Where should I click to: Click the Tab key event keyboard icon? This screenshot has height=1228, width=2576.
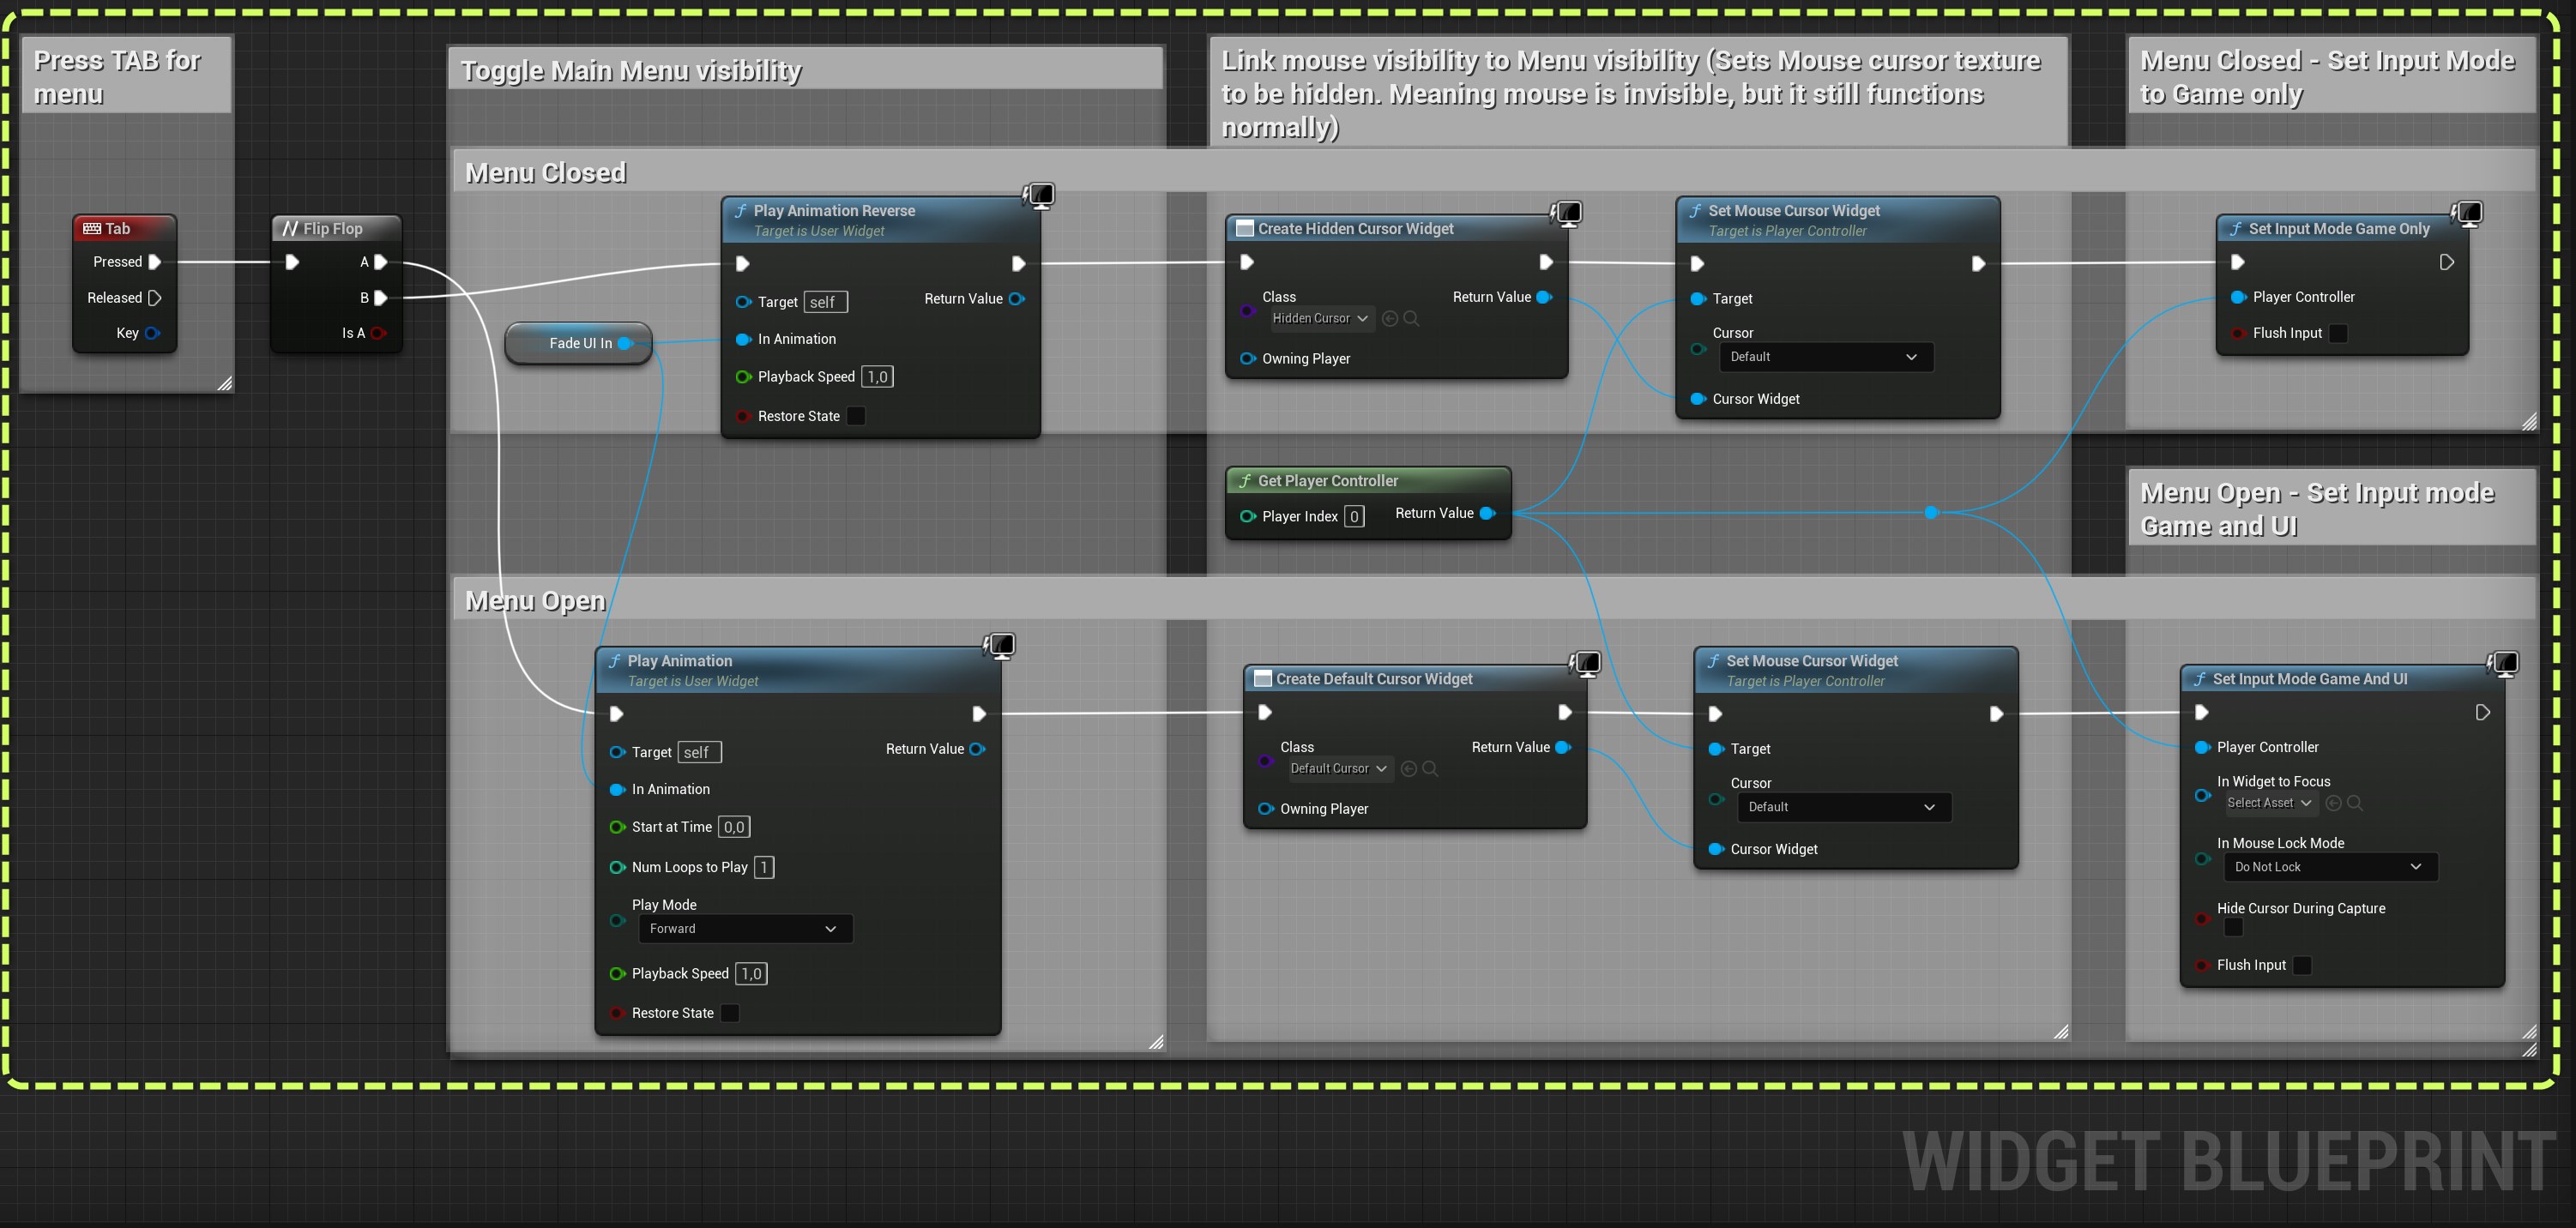pos(92,228)
